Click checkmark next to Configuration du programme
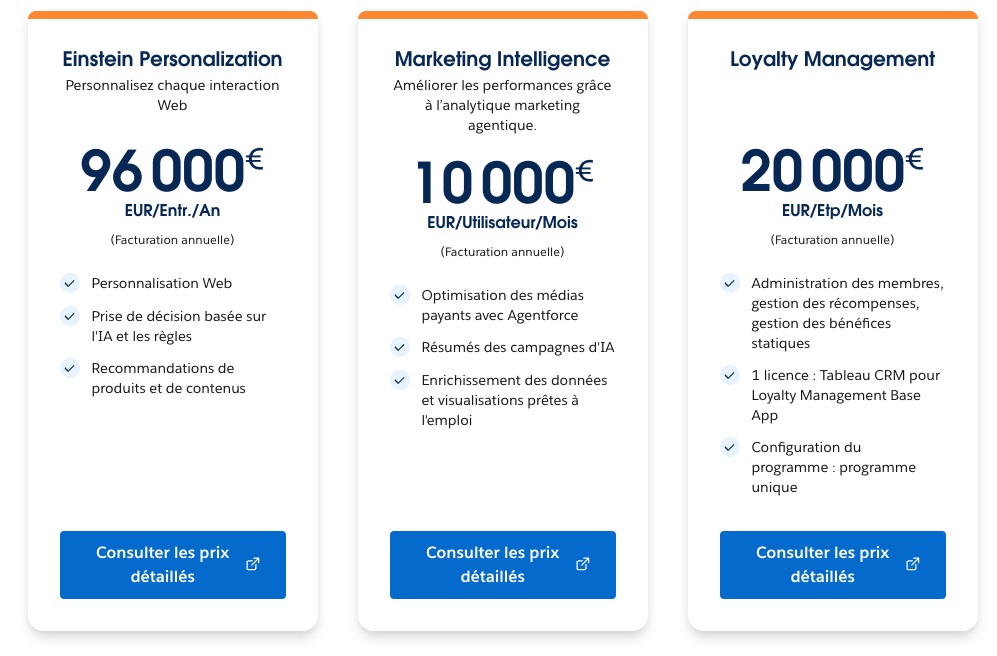 [x=730, y=447]
